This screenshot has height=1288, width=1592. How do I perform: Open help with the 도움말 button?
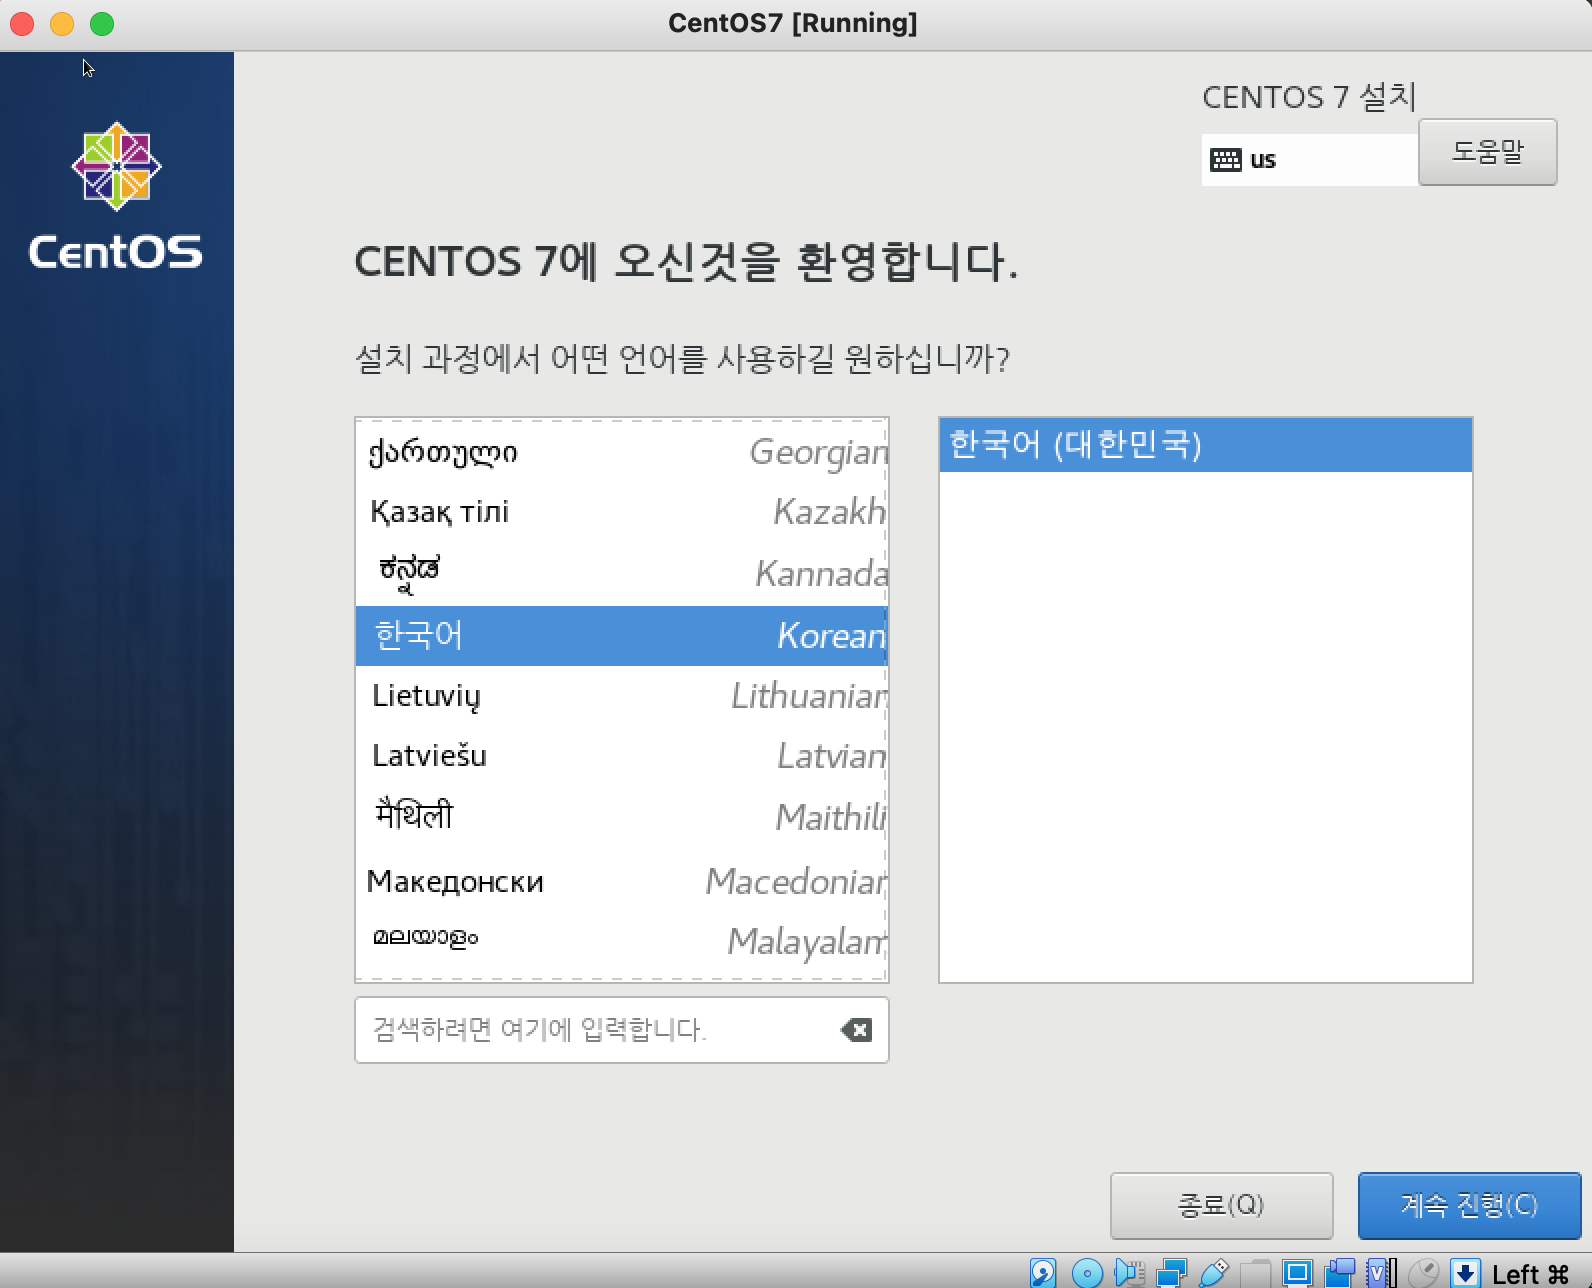[1488, 152]
